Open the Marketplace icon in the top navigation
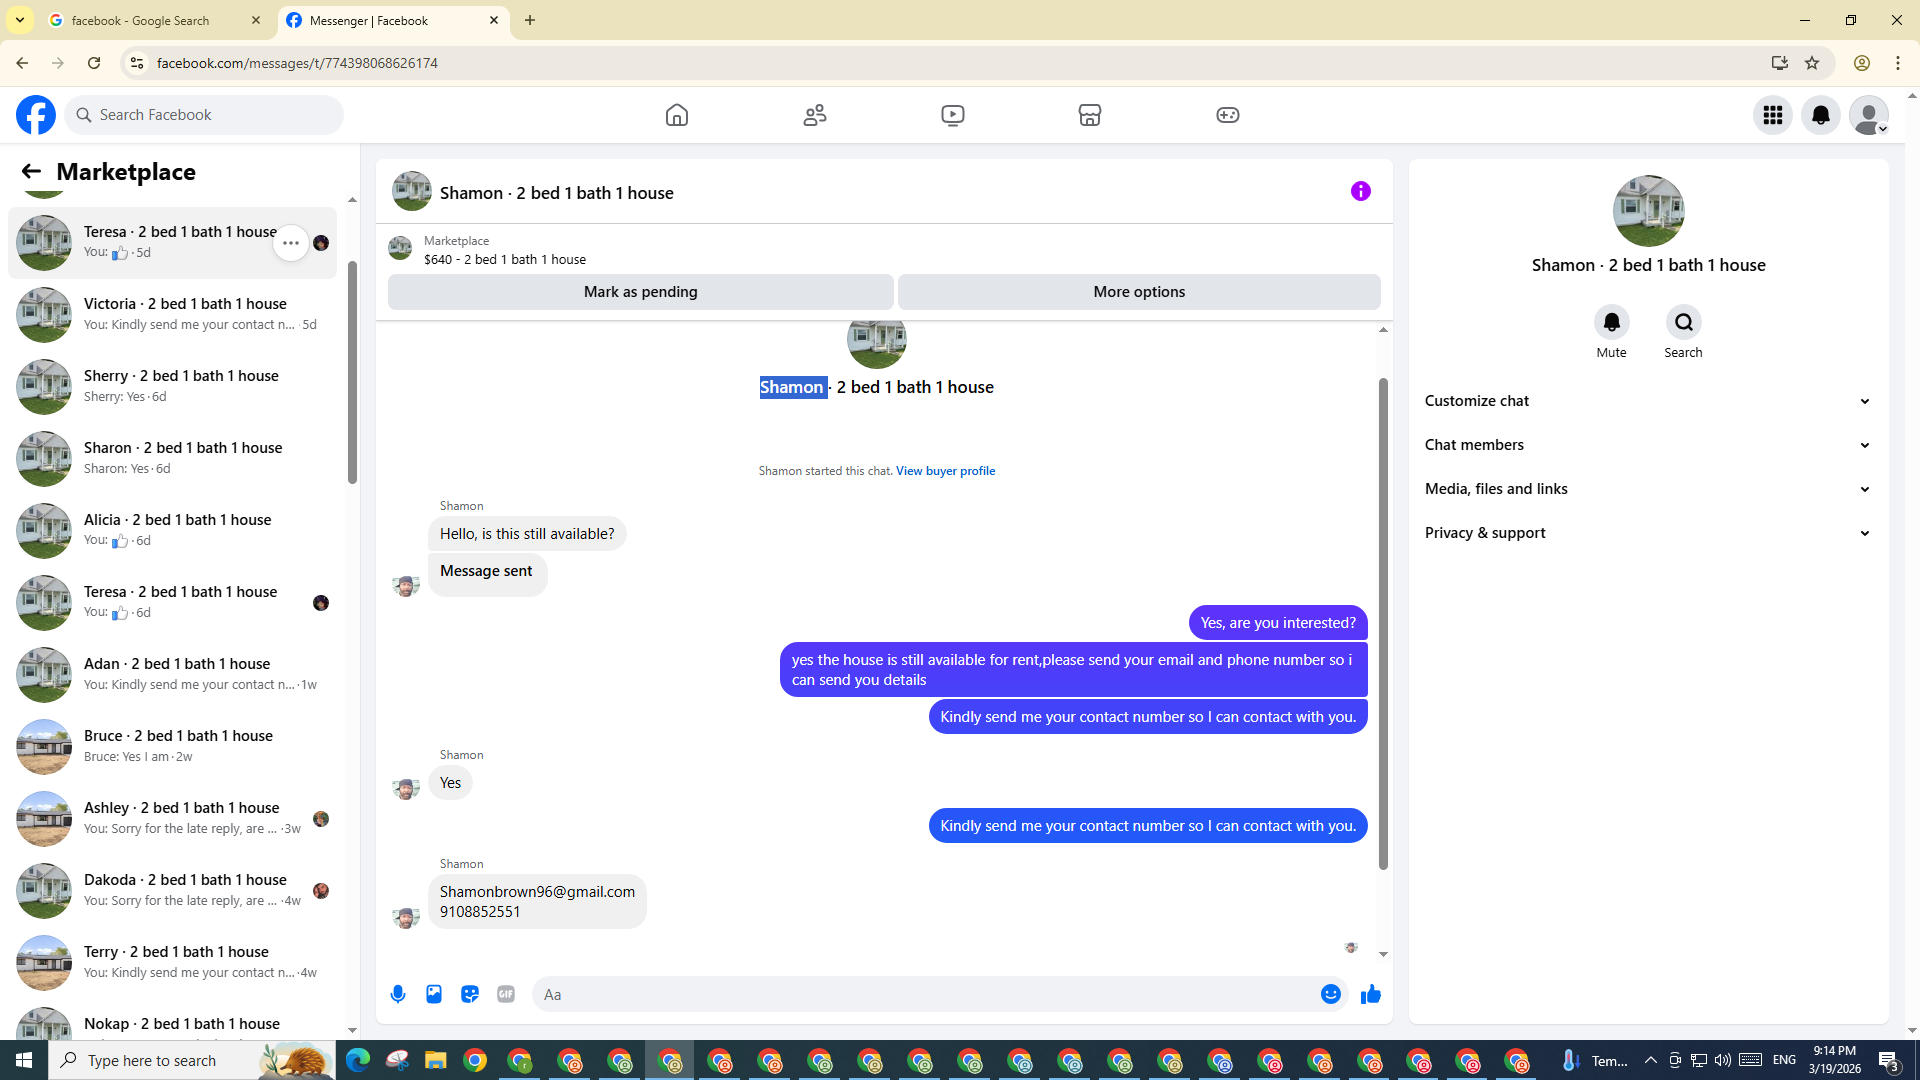This screenshot has height=1080, width=1920. point(1090,115)
